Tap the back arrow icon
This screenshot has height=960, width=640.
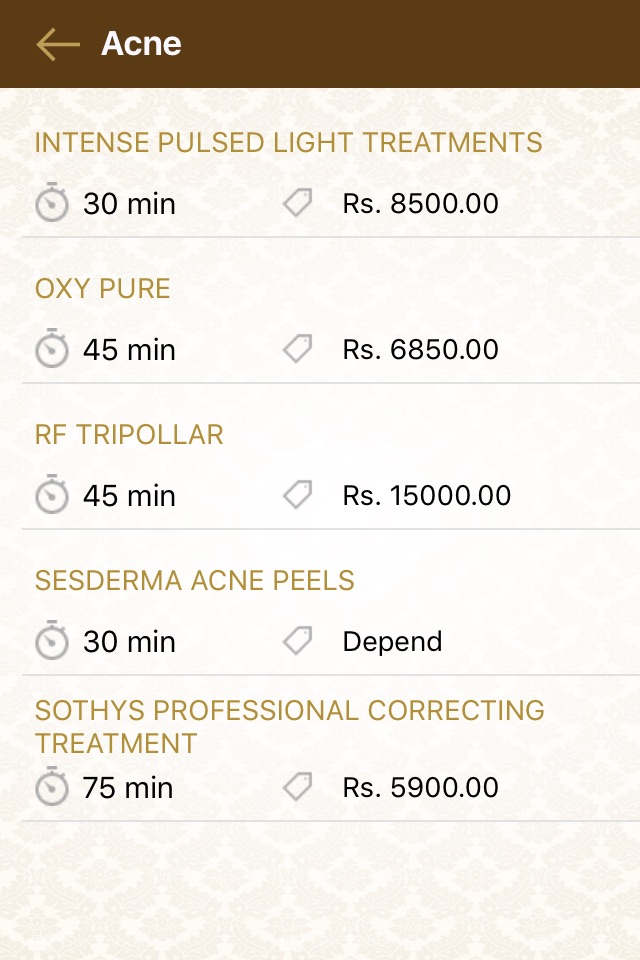coord(57,44)
